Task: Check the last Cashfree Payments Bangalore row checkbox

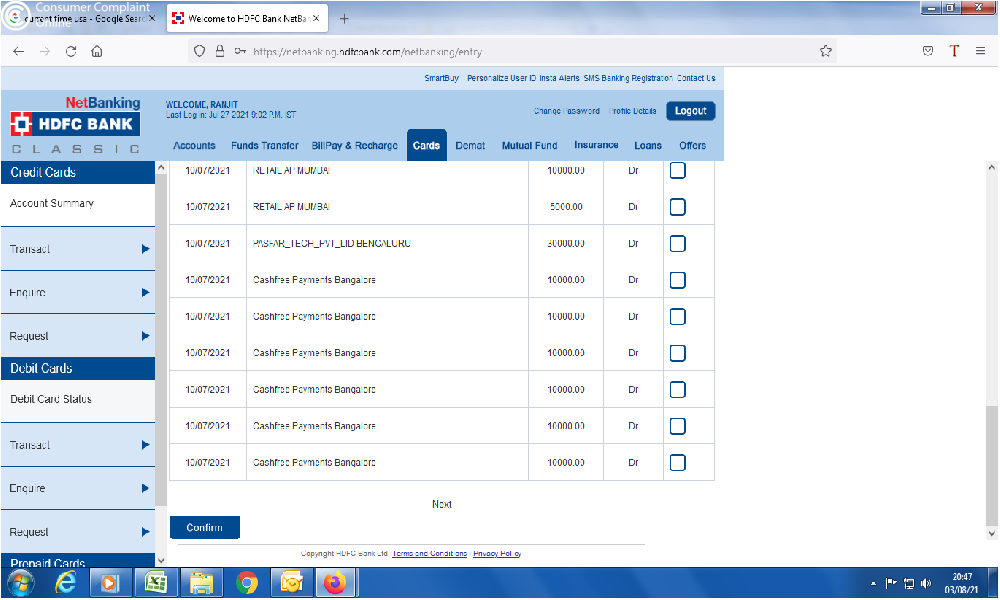Action: point(677,463)
